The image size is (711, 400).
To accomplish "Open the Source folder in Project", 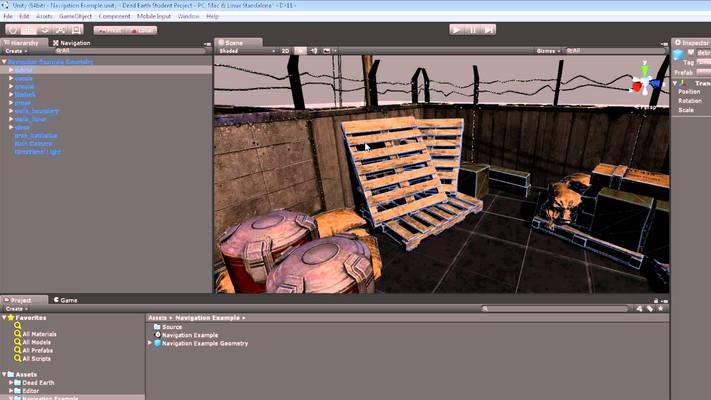I will pyautogui.click(x=168, y=327).
